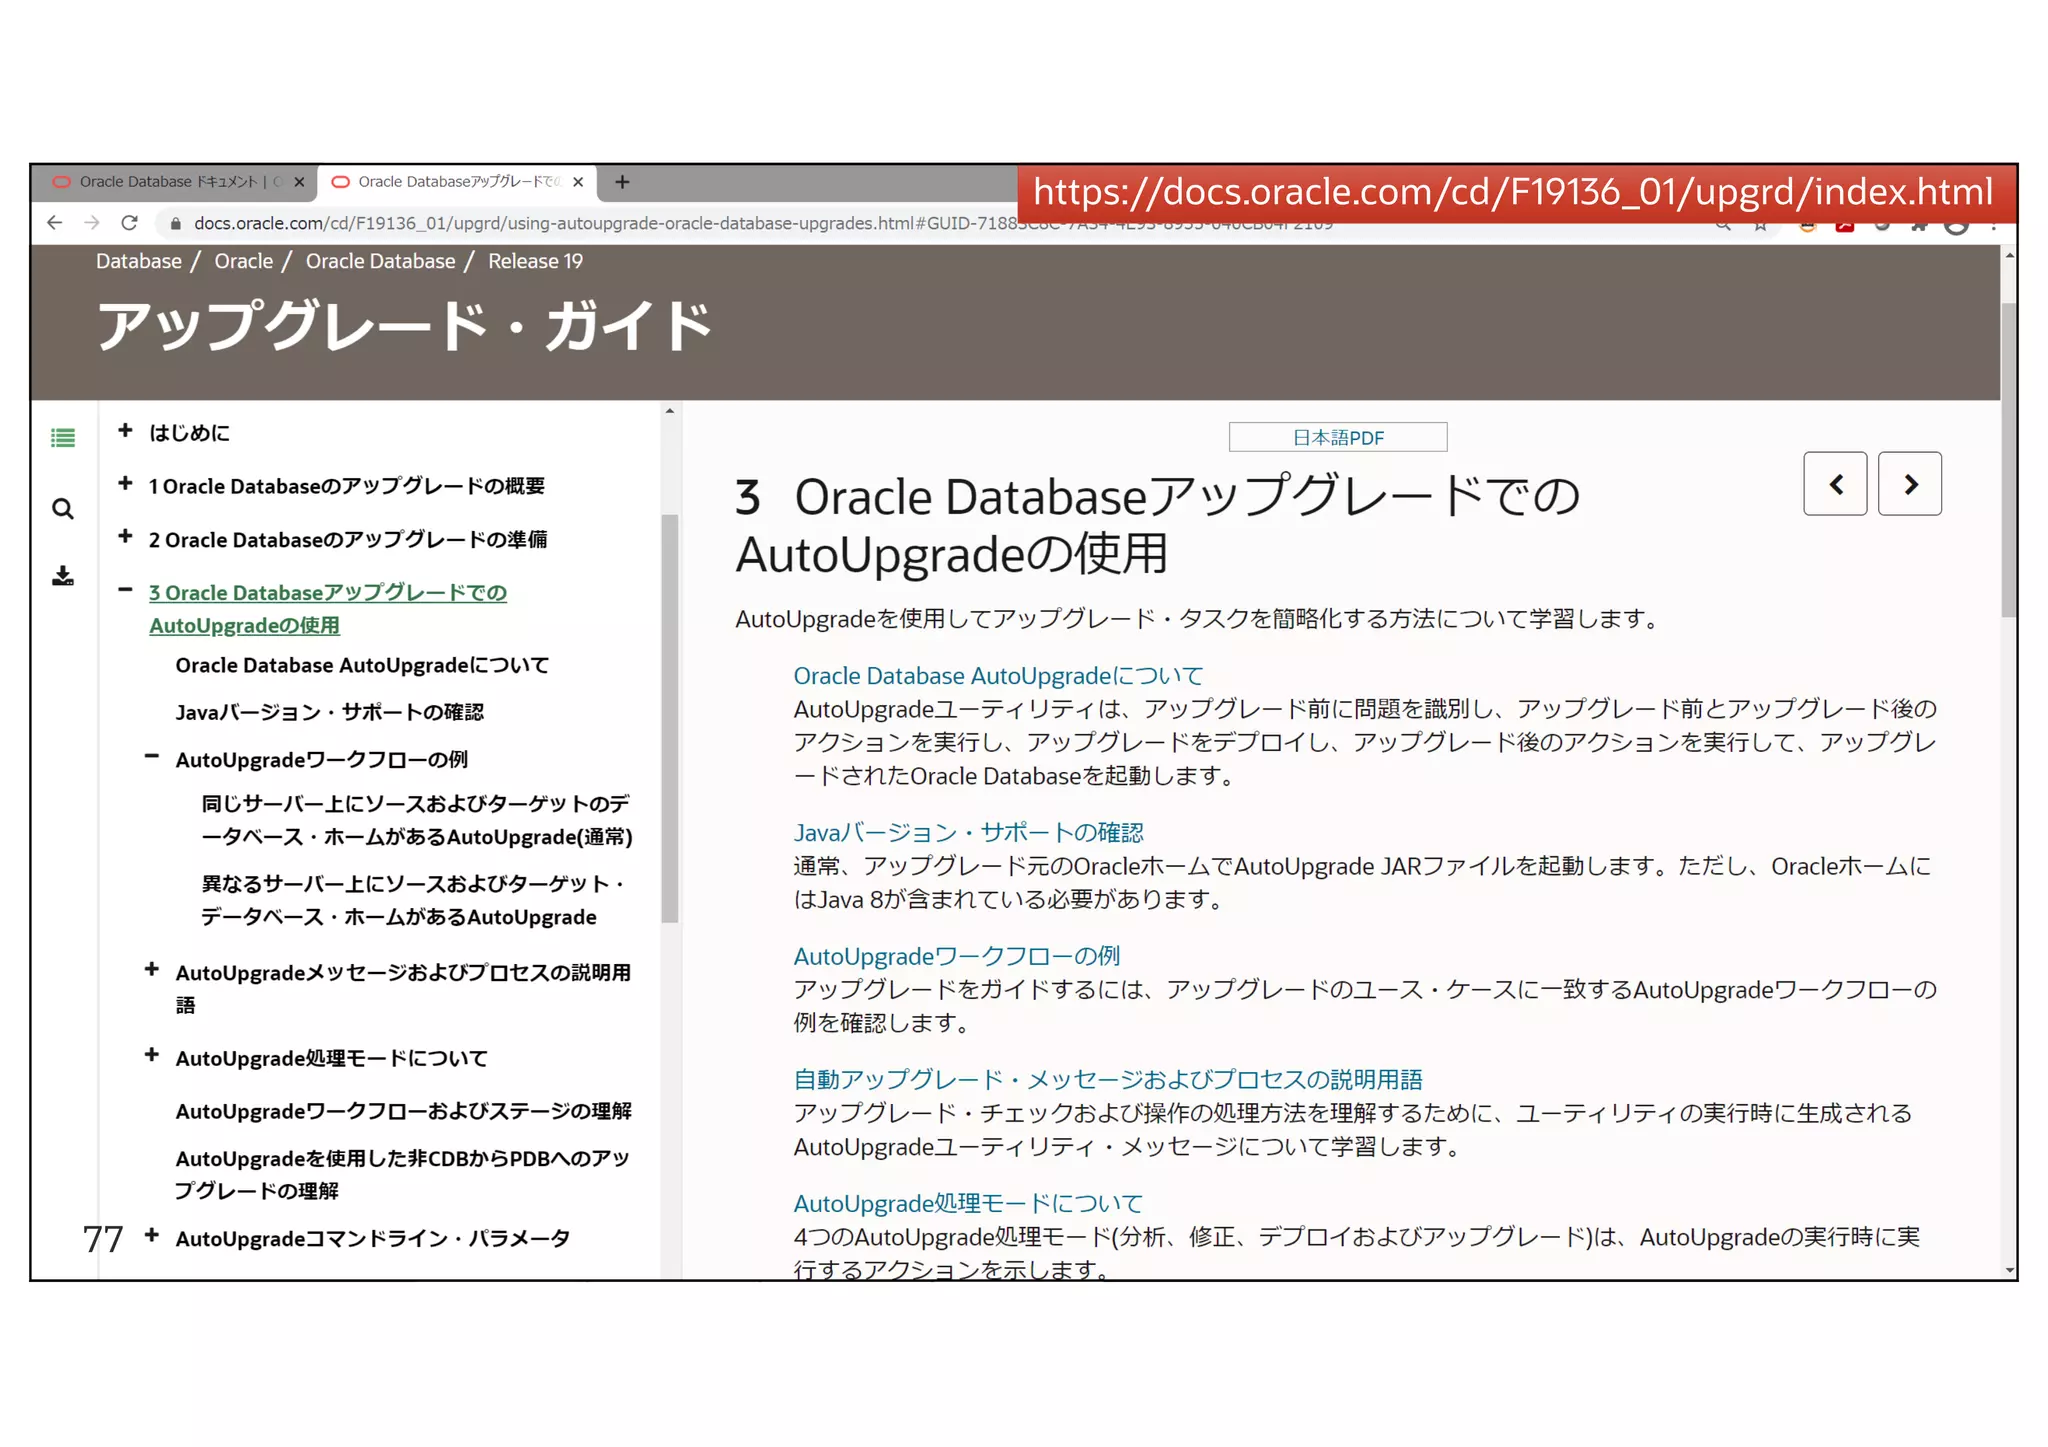Close the Oracle Database ドキュメント tab
The height and width of the screenshot is (1447, 2048).
tap(299, 182)
